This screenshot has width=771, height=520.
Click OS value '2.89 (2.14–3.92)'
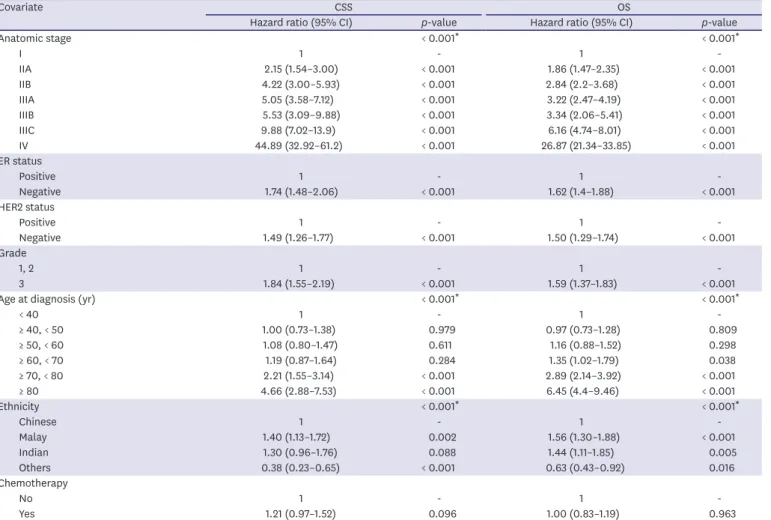click(583, 376)
